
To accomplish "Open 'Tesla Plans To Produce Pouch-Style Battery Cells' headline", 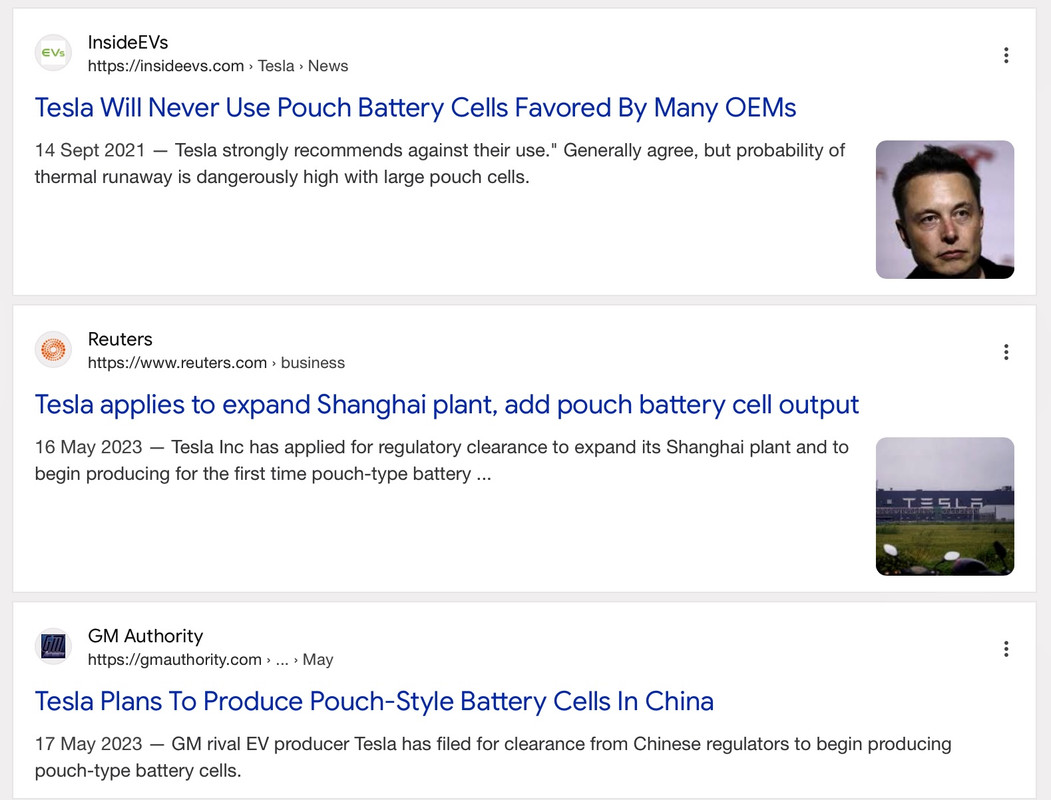I will click(x=374, y=702).
